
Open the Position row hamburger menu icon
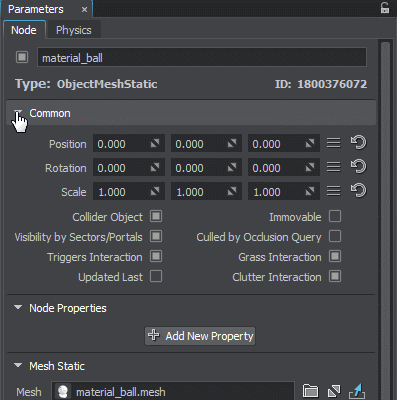334,143
